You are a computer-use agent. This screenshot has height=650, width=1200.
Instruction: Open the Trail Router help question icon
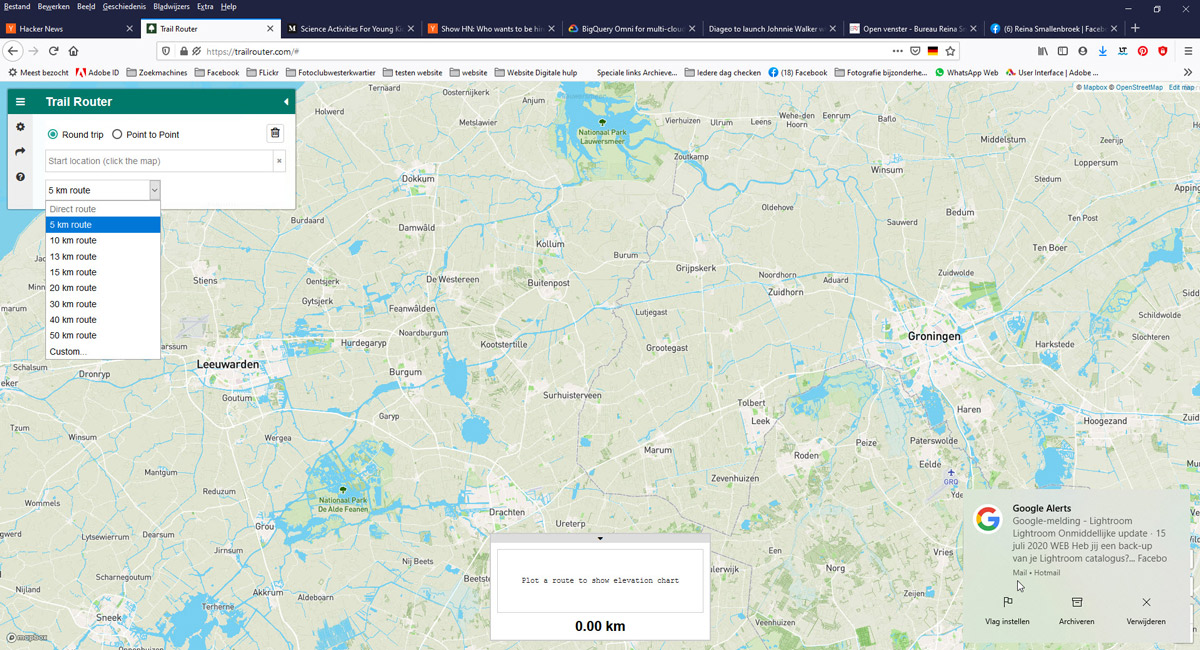20,177
